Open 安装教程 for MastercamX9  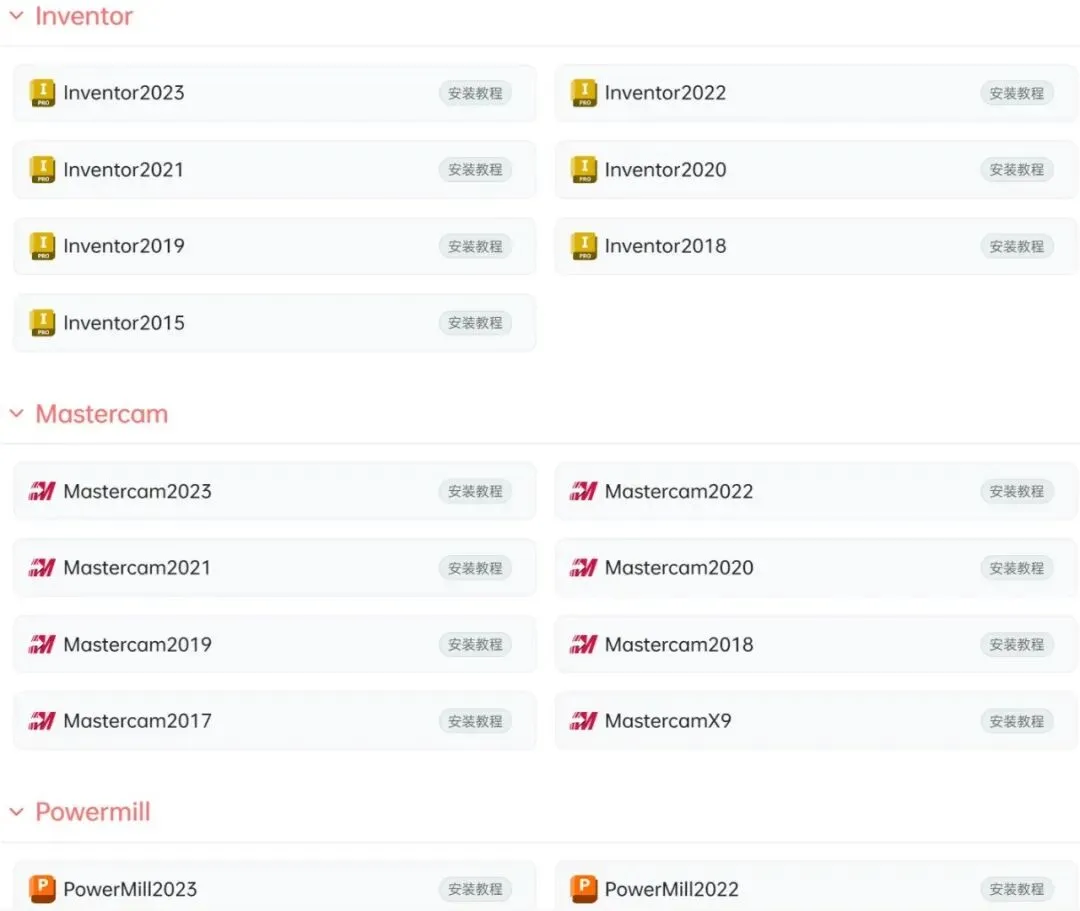[x=1017, y=721]
